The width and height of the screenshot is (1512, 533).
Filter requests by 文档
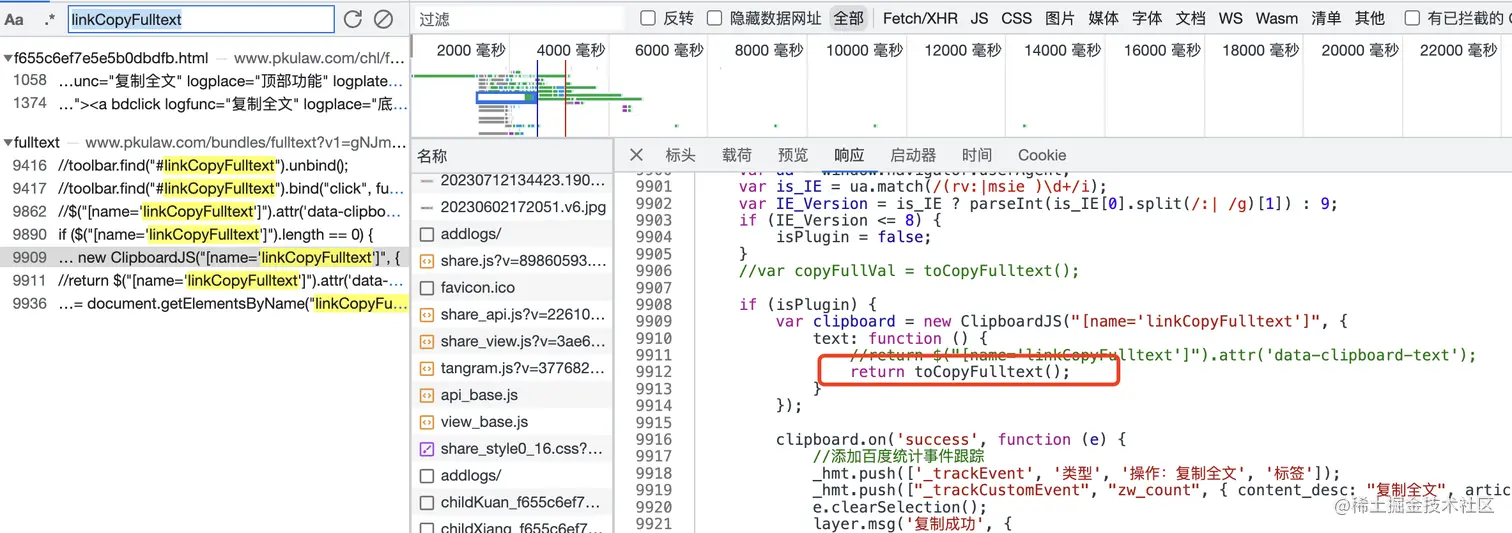point(1190,18)
